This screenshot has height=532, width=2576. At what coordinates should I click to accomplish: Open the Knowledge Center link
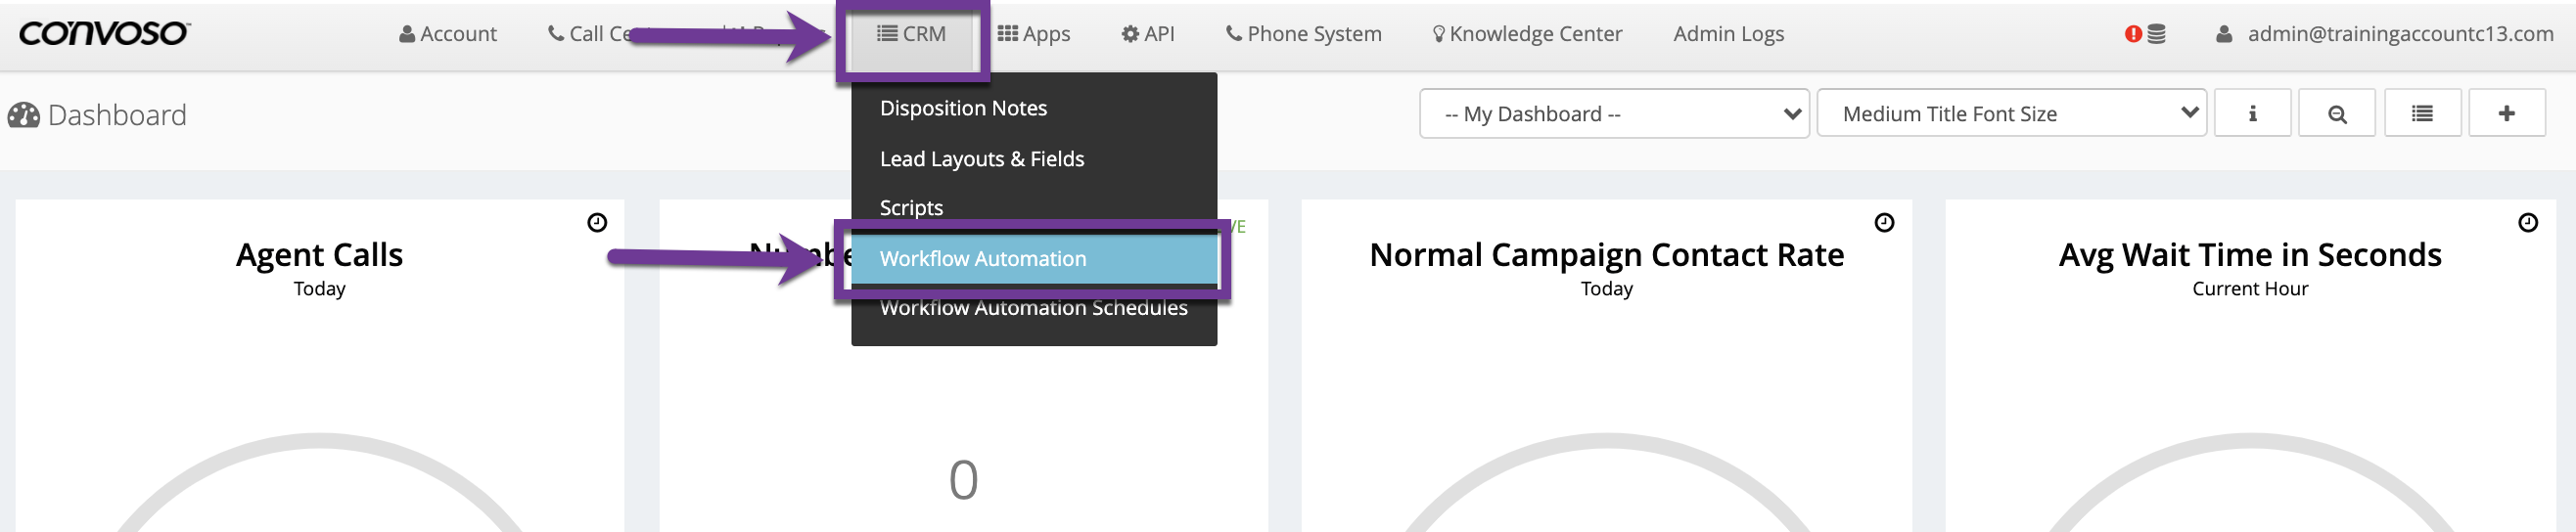(x=1527, y=34)
